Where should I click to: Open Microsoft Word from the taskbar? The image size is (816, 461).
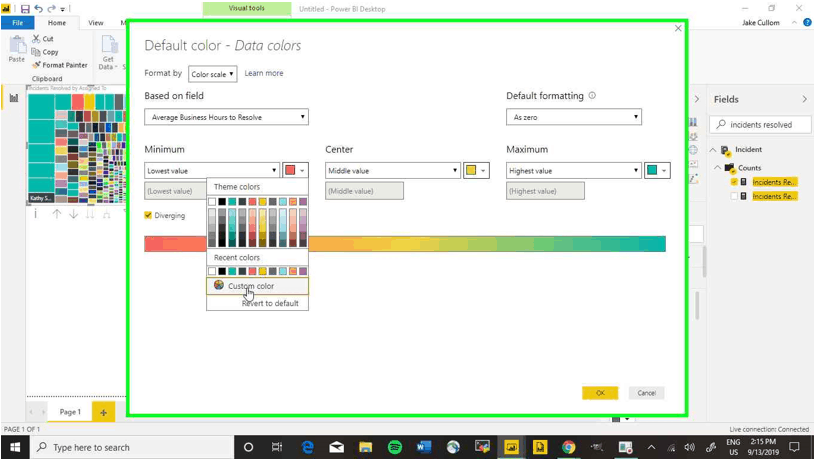point(424,447)
